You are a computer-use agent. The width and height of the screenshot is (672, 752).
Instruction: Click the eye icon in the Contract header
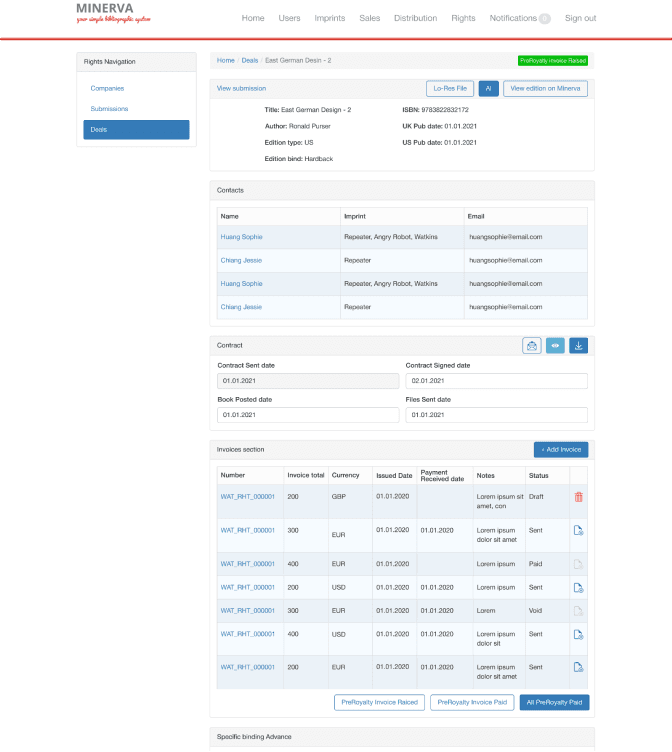point(555,346)
